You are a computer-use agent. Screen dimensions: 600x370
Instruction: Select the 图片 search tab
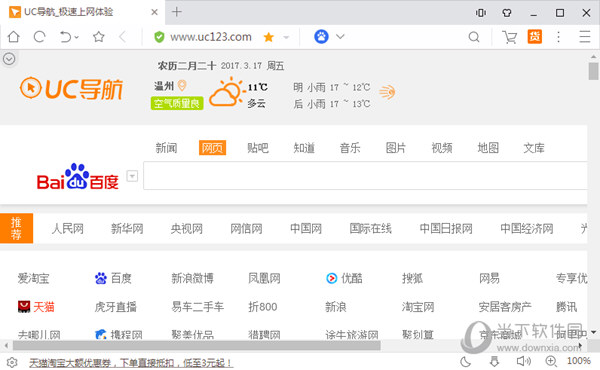click(x=396, y=148)
